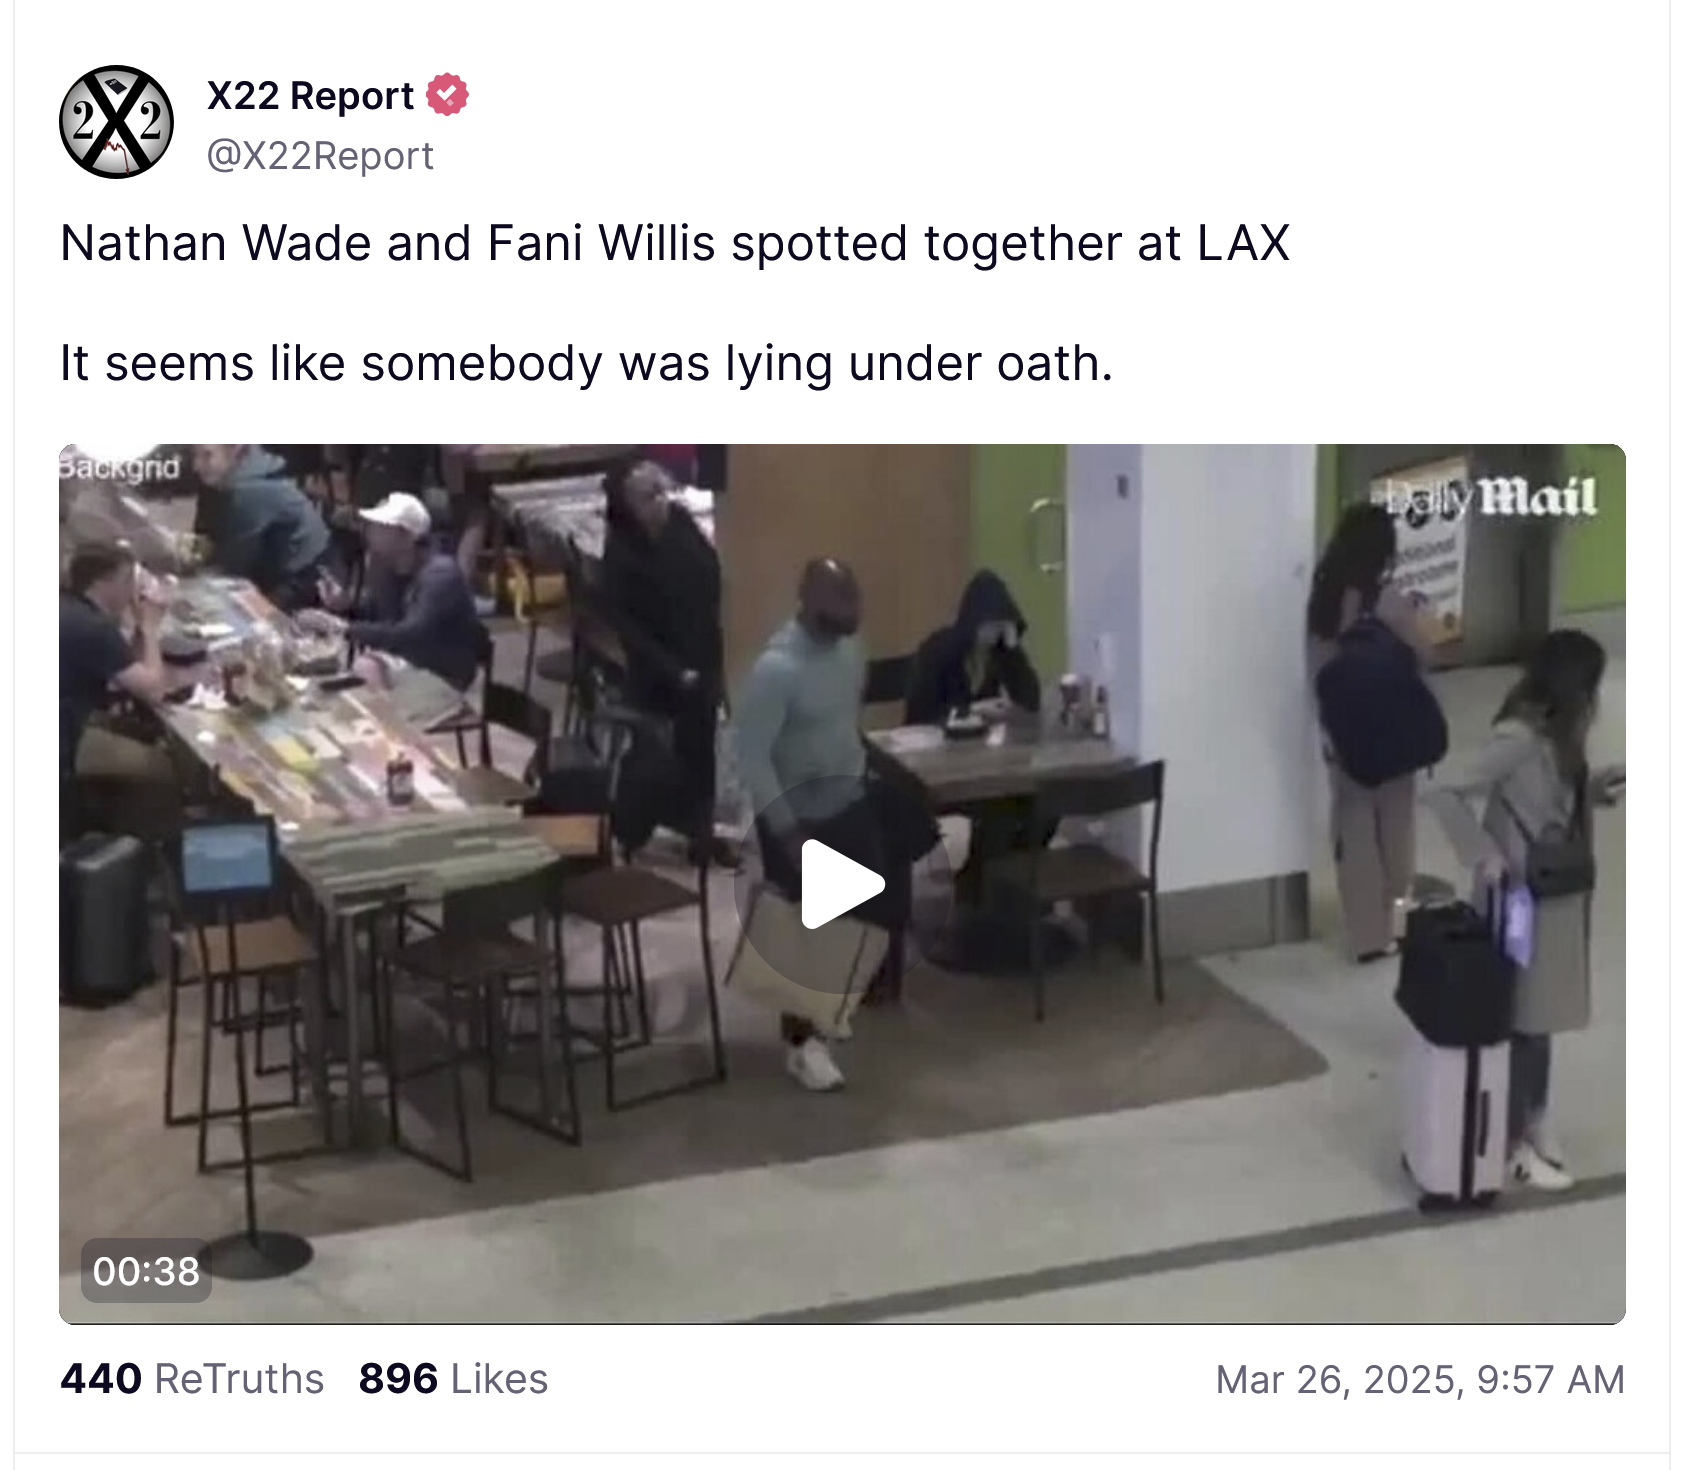Click the red verified badge
1685x1470 pixels.
[x=447, y=95]
